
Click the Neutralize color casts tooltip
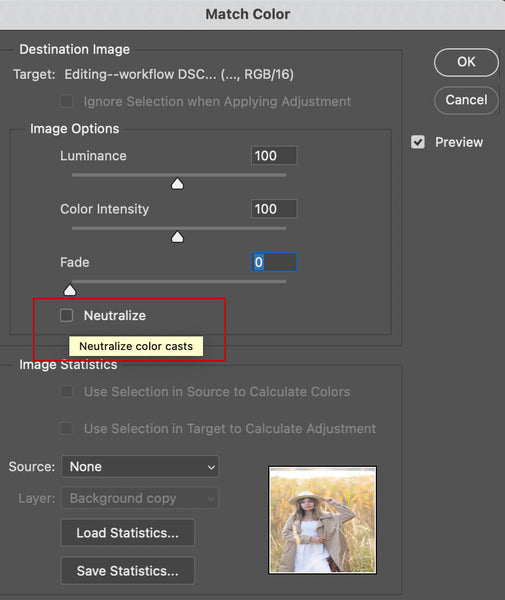(136, 346)
